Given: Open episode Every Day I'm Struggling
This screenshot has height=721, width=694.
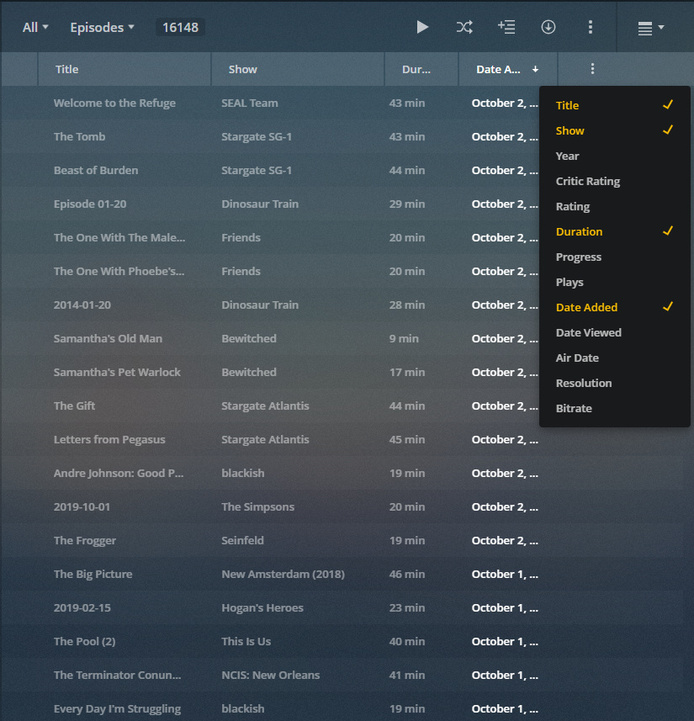Looking at the screenshot, I should click(117, 709).
